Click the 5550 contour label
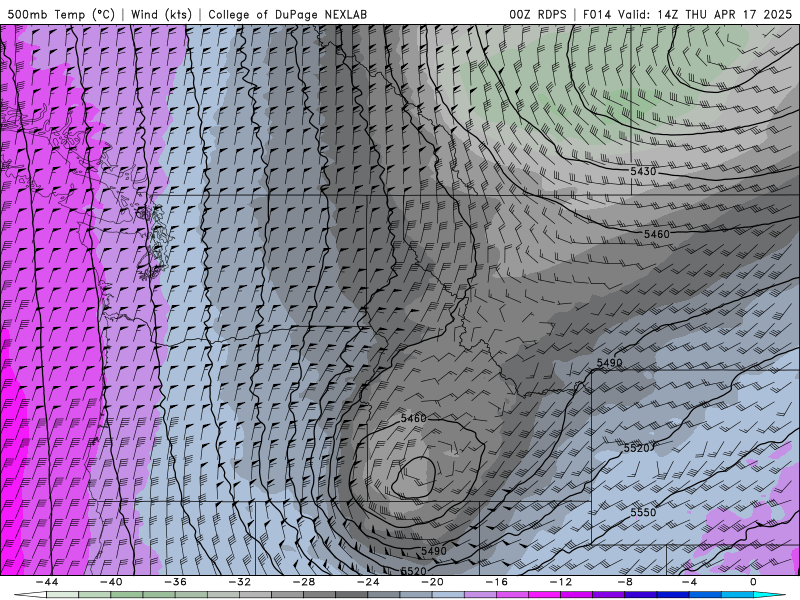Viewport: 800px width, 600px height. point(643,512)
